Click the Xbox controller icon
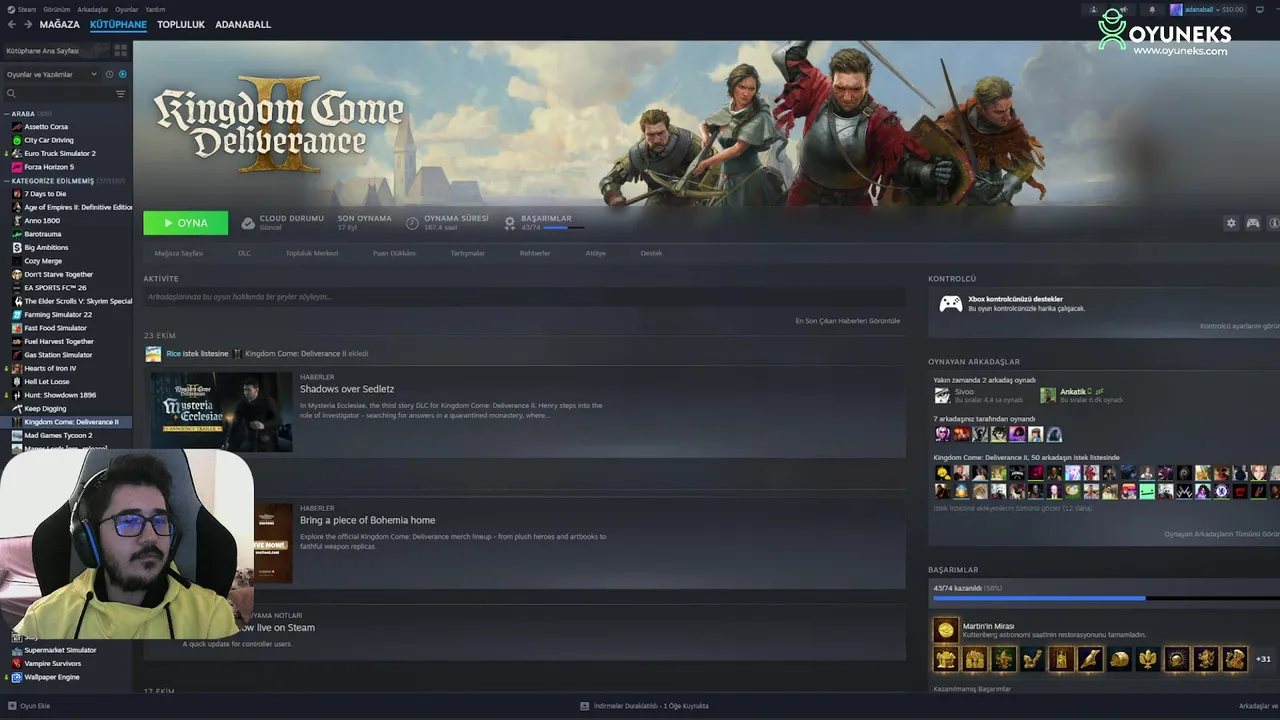This screenshot has height=720, width=1280. [950, 304]
